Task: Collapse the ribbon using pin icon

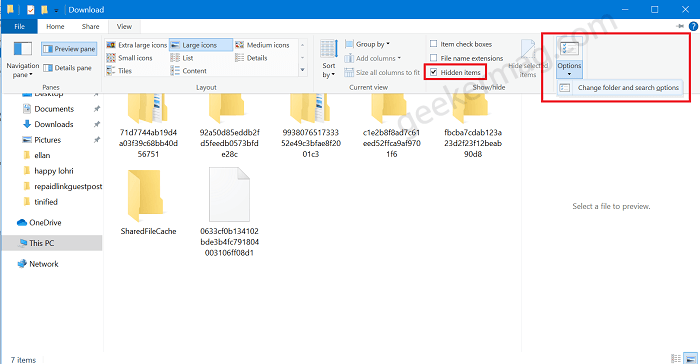Action: tap(680, 26)
